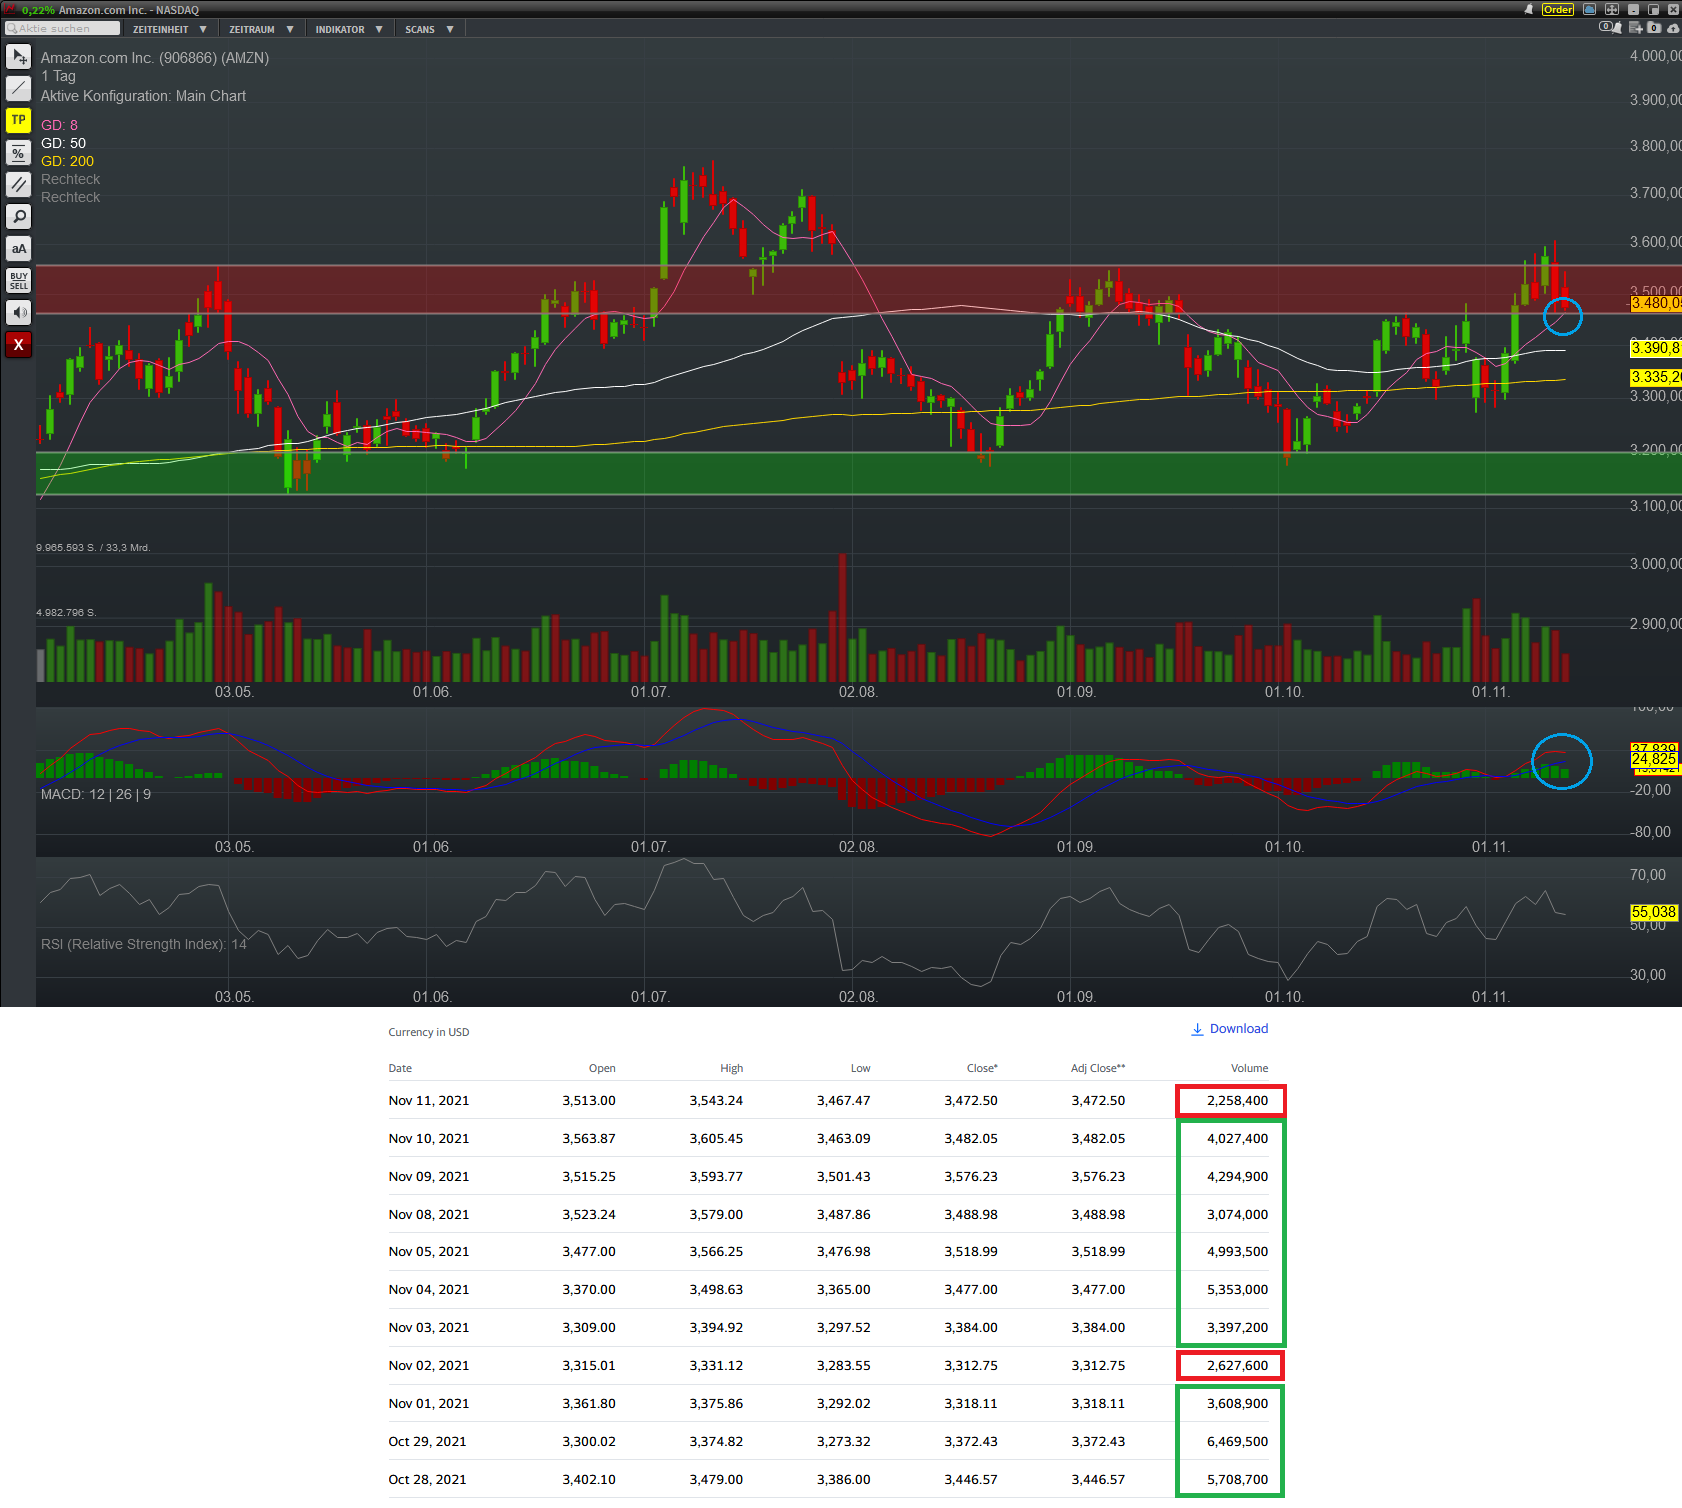
Task: Click the Nov 01, 2021 date cell
Action: (429, 1404)
